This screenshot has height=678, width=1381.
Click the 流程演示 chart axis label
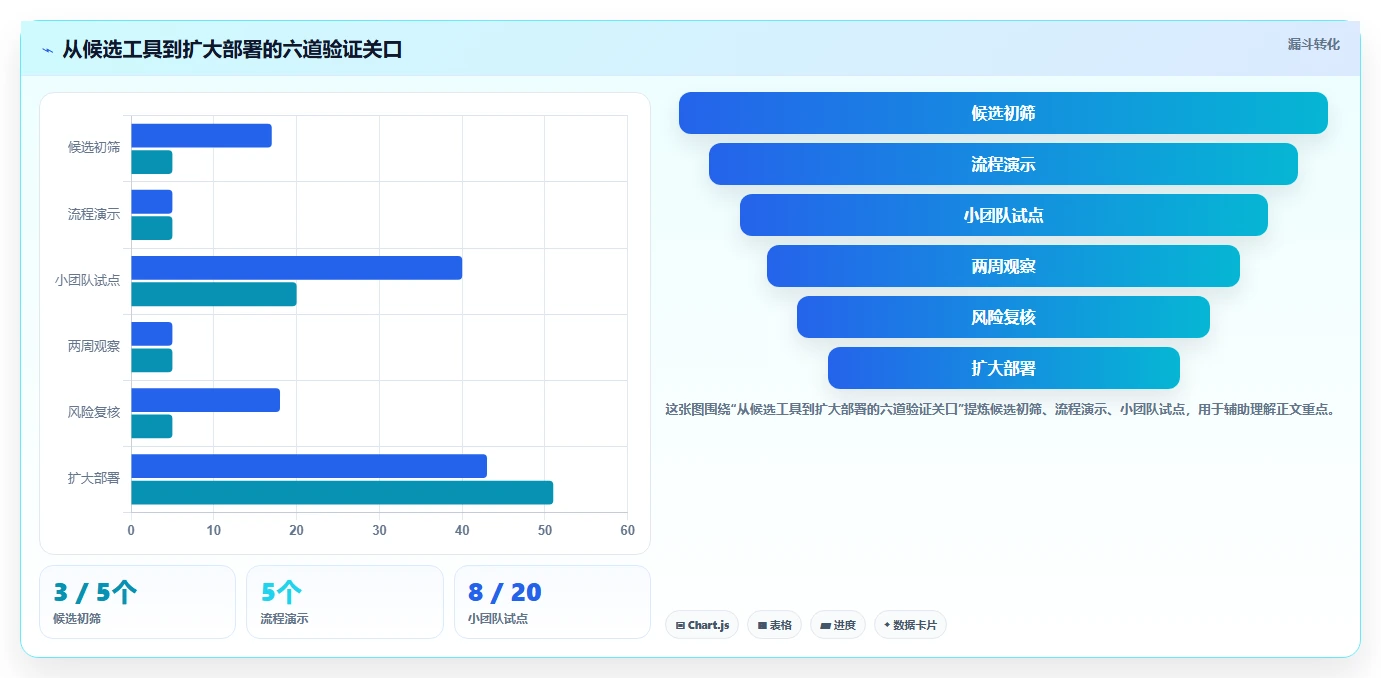point(94,214)
